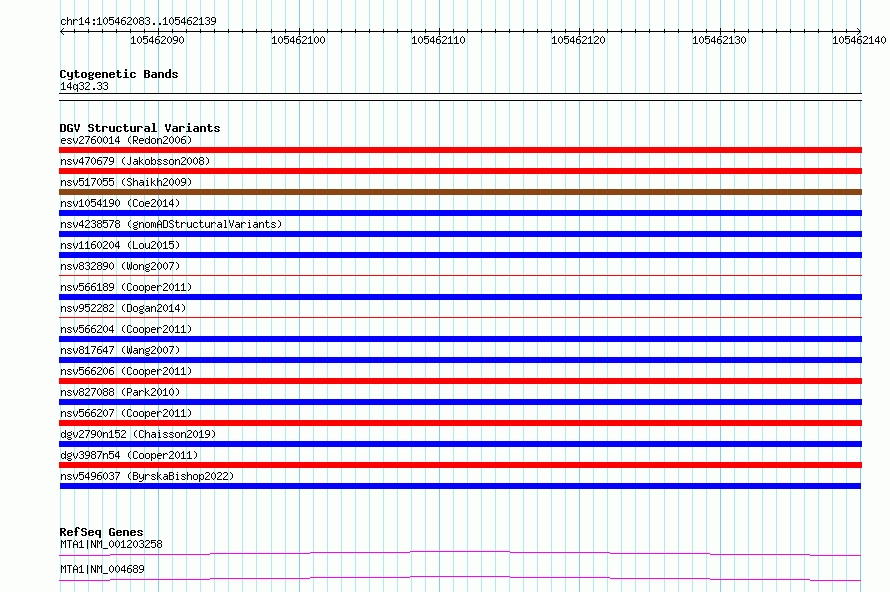The width and height of the screenshot is (890, 592).
Task: Click dgv2790n152 (Chaisson2019) label
Action: (x=138, y=434)
